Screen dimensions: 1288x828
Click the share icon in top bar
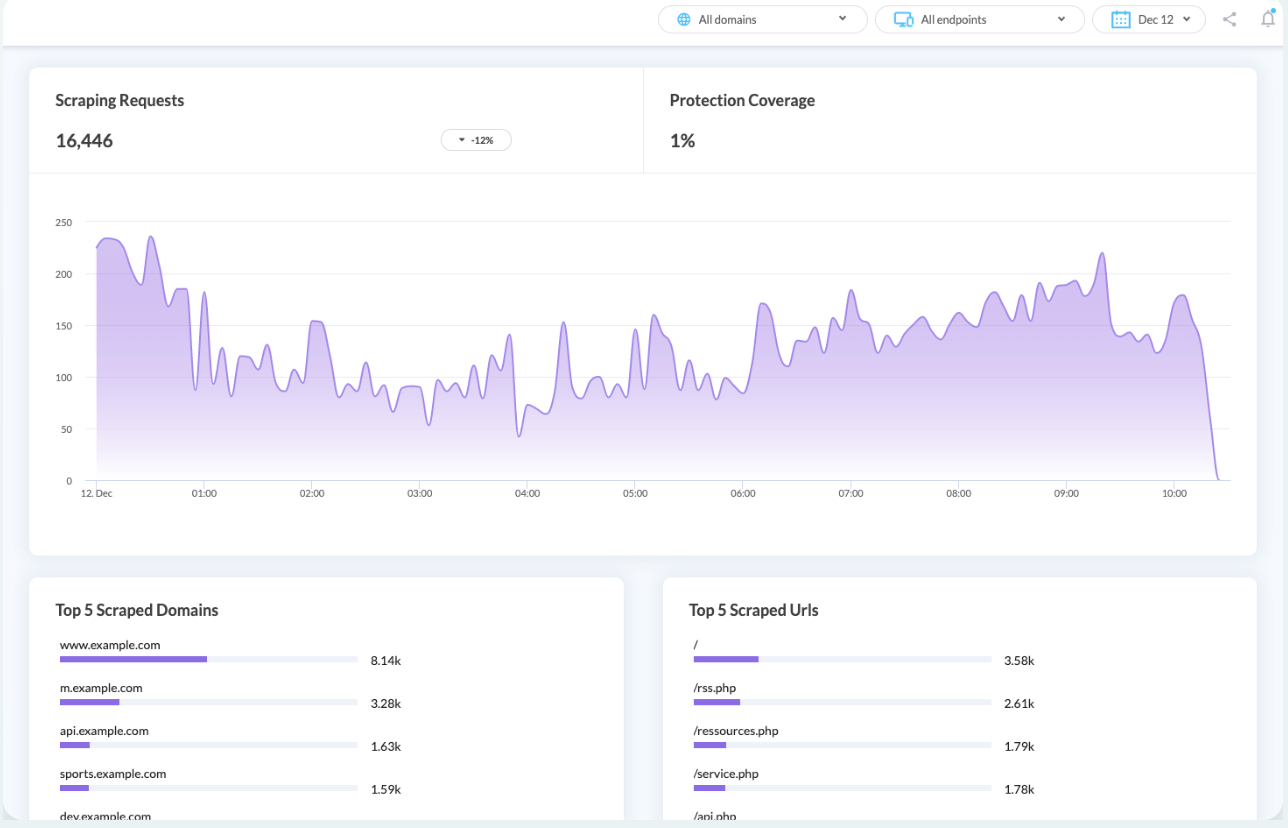coord(1230,19)
